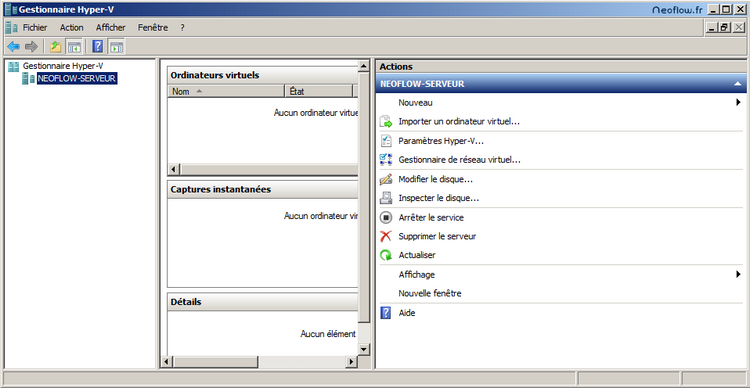Open the Action menu
750x388 pixels.
(x=72, y=28)
